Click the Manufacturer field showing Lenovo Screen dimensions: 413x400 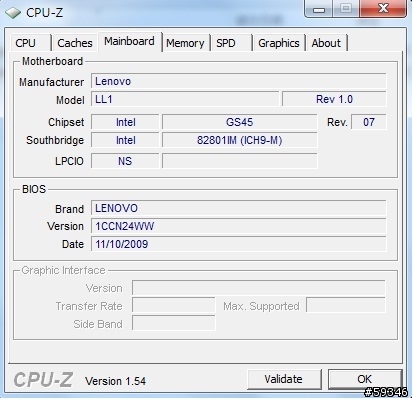[x=239, y=81]
